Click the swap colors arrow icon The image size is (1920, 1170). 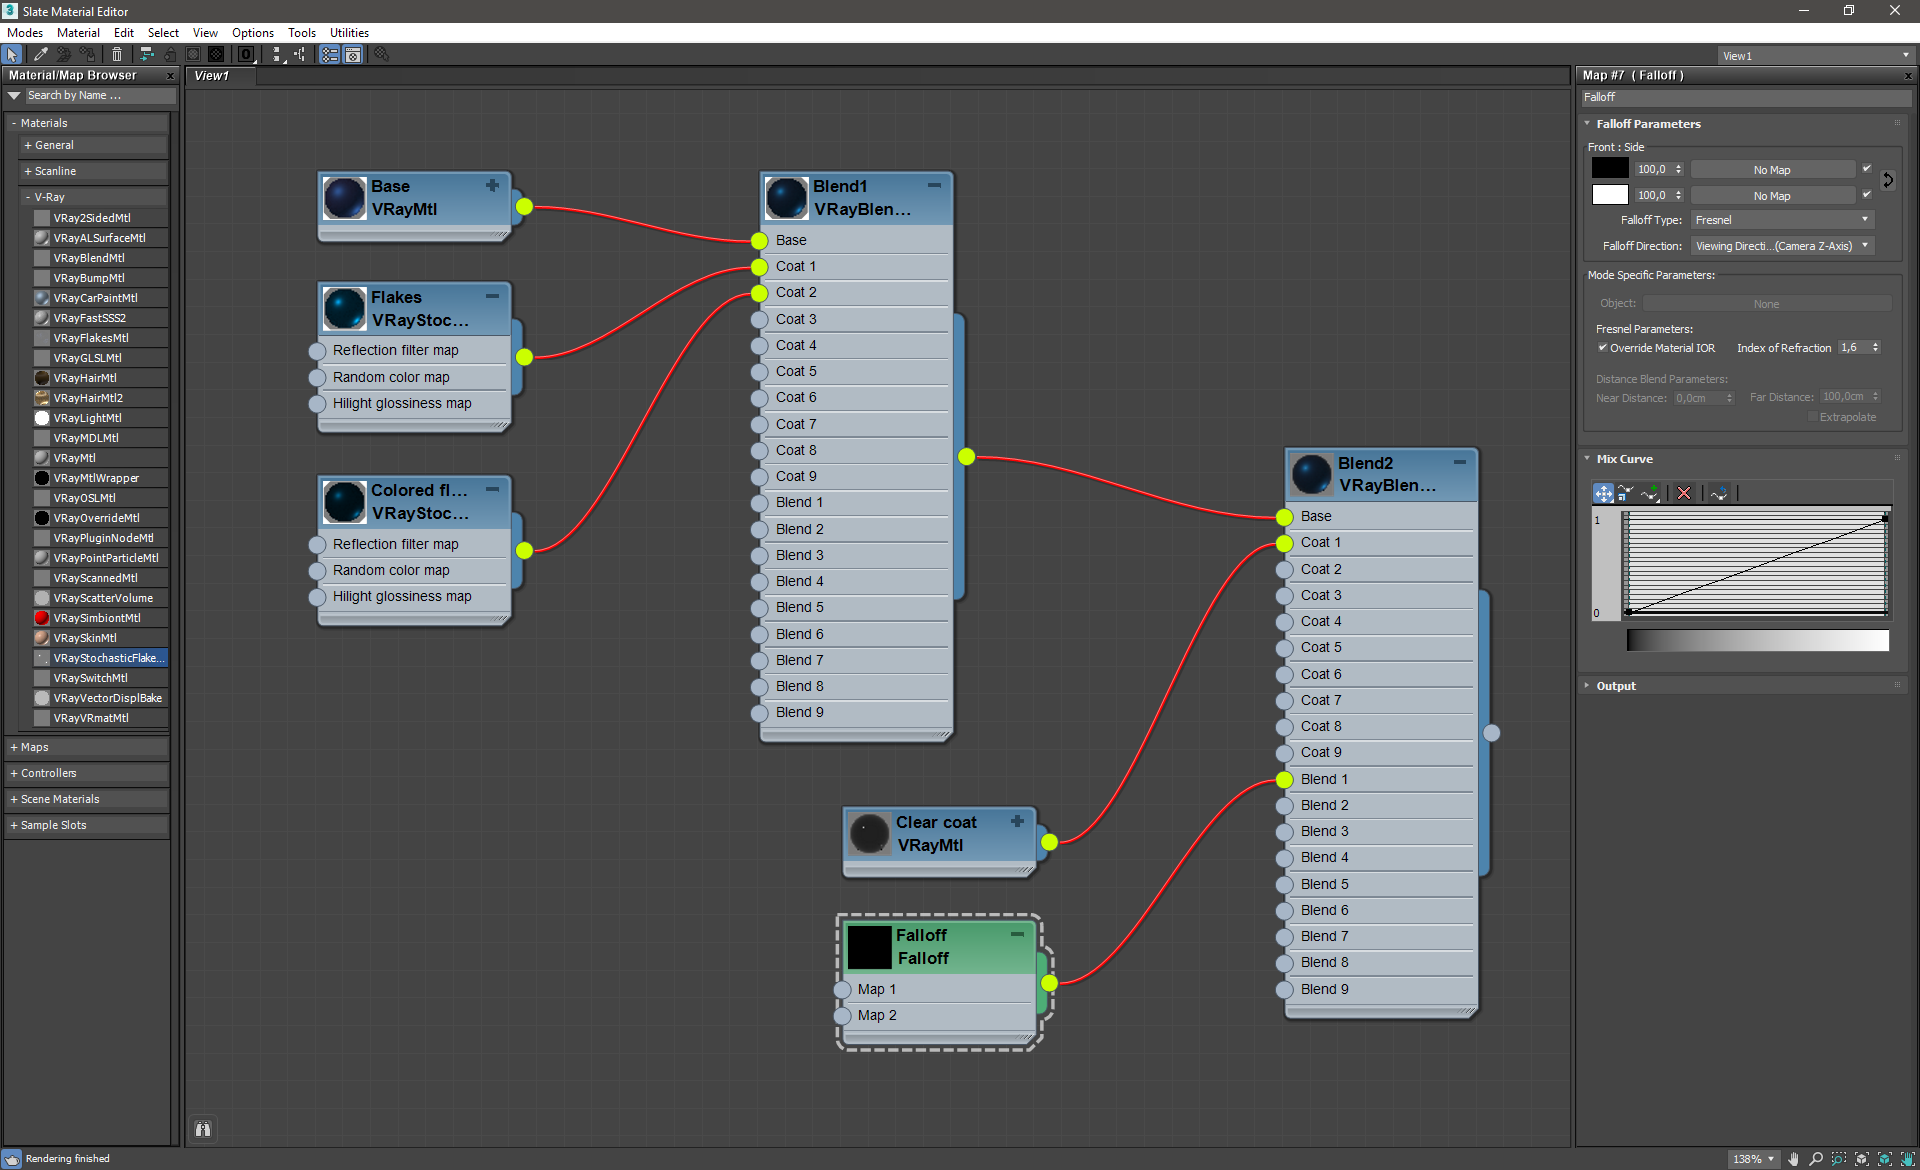pyautogui.click(x=1887, y=181)
